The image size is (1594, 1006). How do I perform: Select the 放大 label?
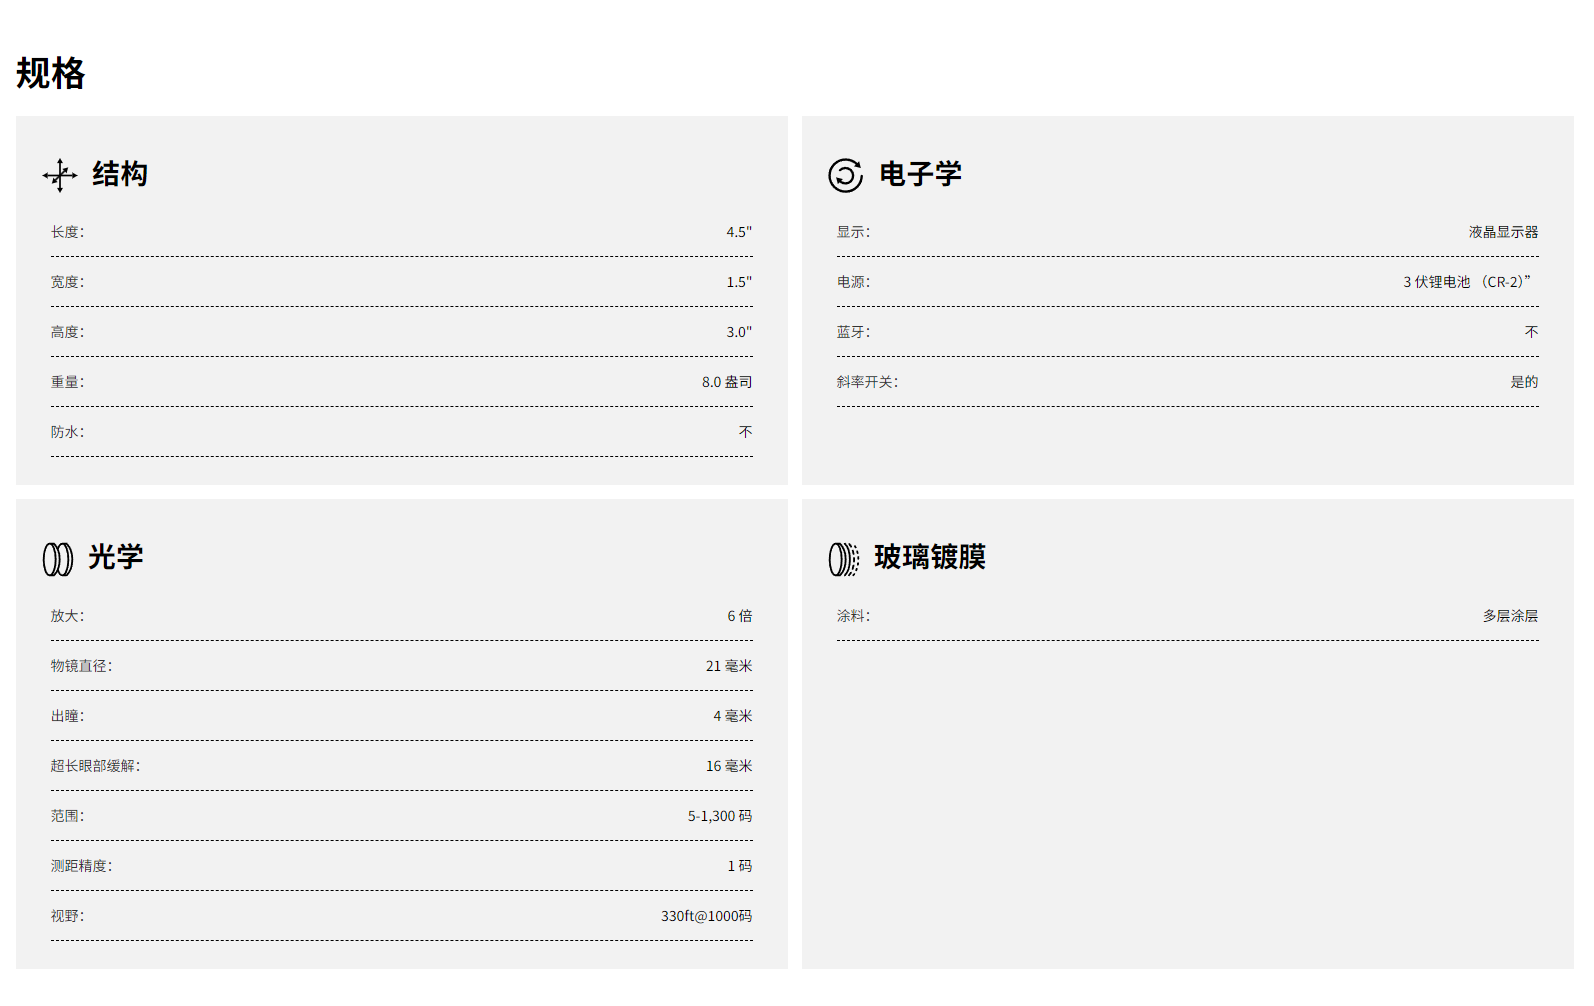[x=68, y=616]
